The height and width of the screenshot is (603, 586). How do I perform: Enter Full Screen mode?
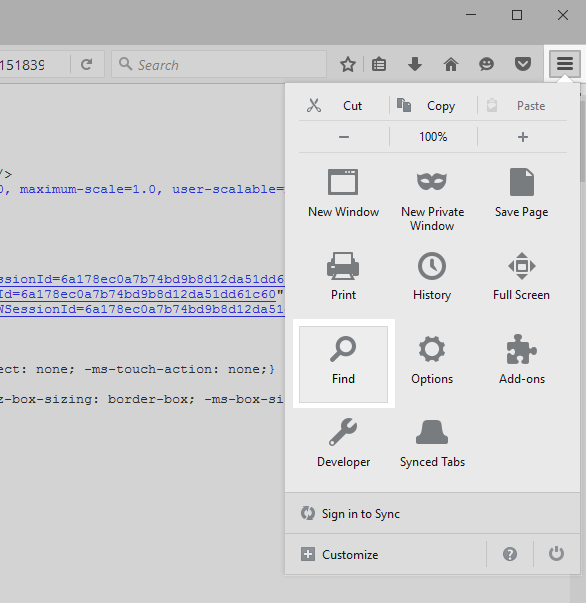(x=521, y=276)
